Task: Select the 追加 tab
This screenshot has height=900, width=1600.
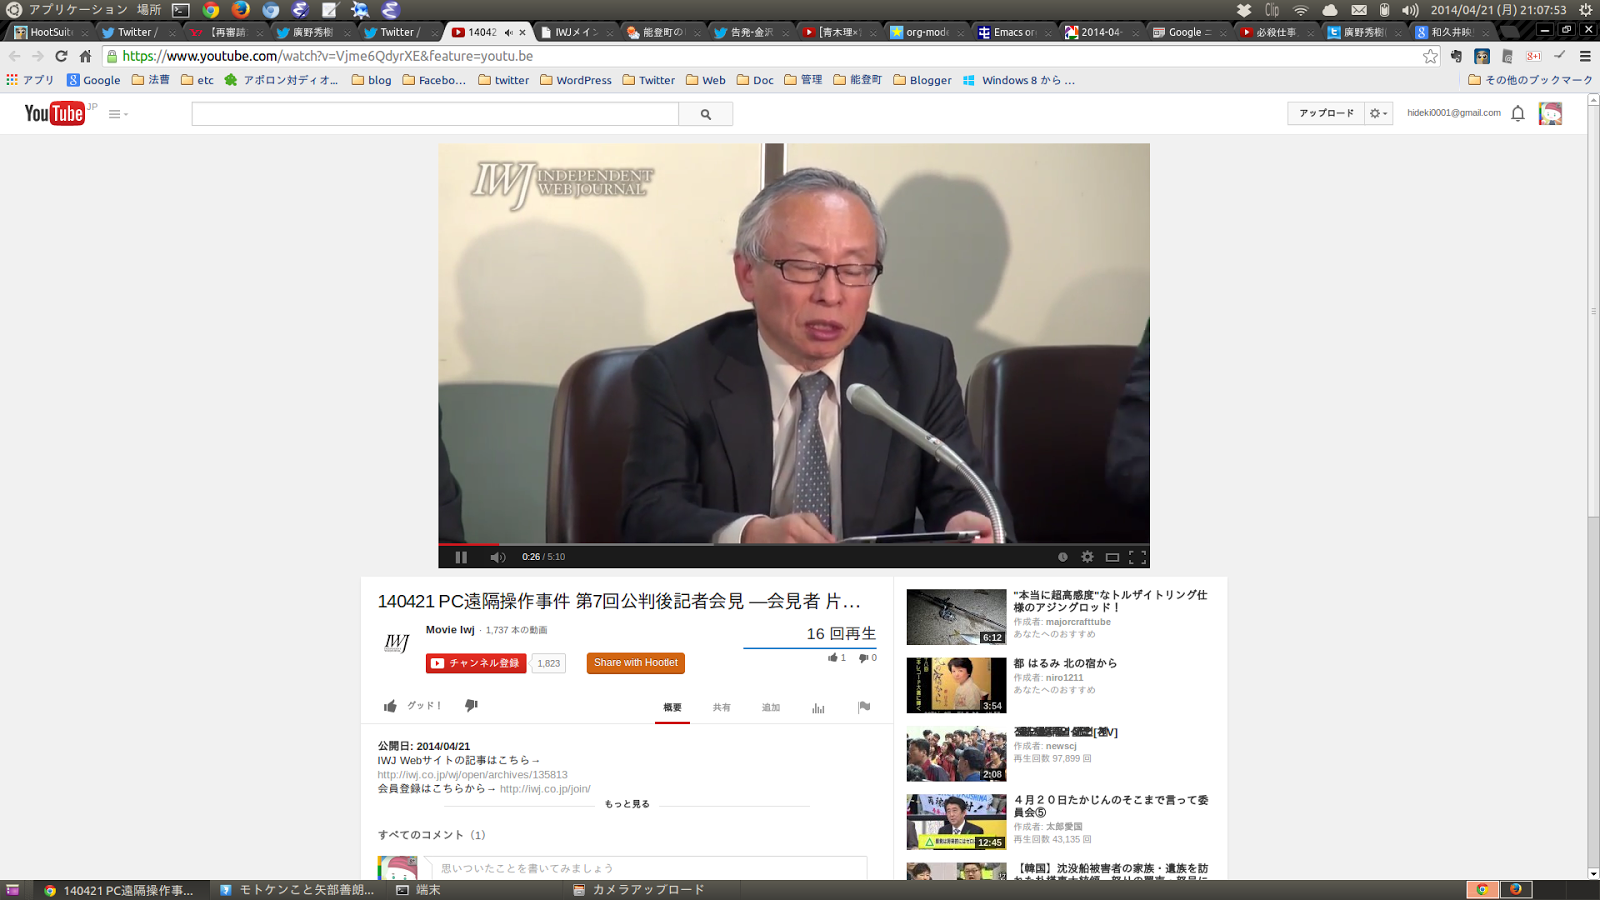Action: [x=771, y=707]
